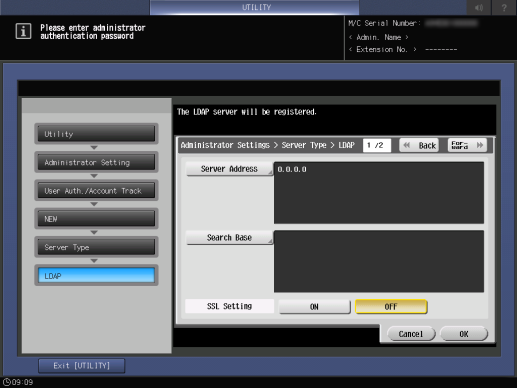Click the clock icon in status bar
Screen dimensions: 517x388
tap(7, 382)
